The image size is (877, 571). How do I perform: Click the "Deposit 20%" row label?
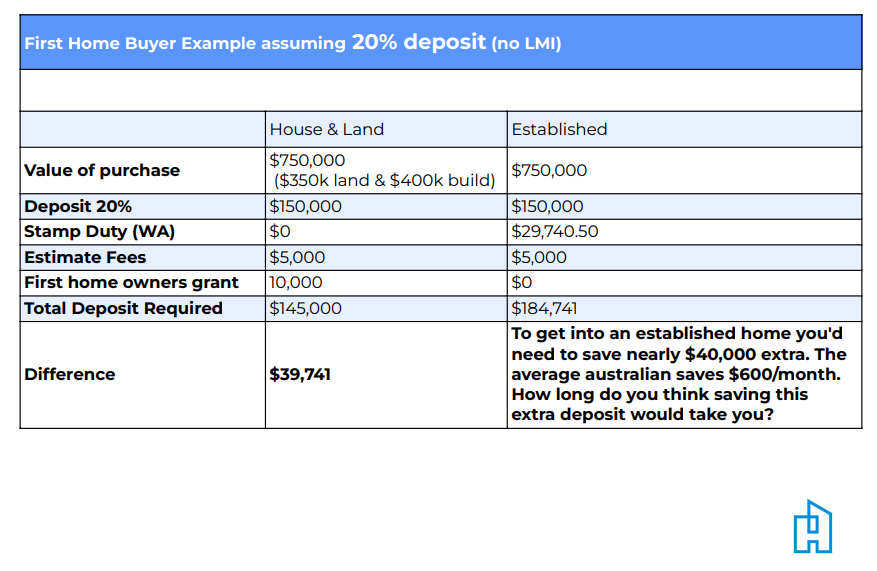(78, 206)
